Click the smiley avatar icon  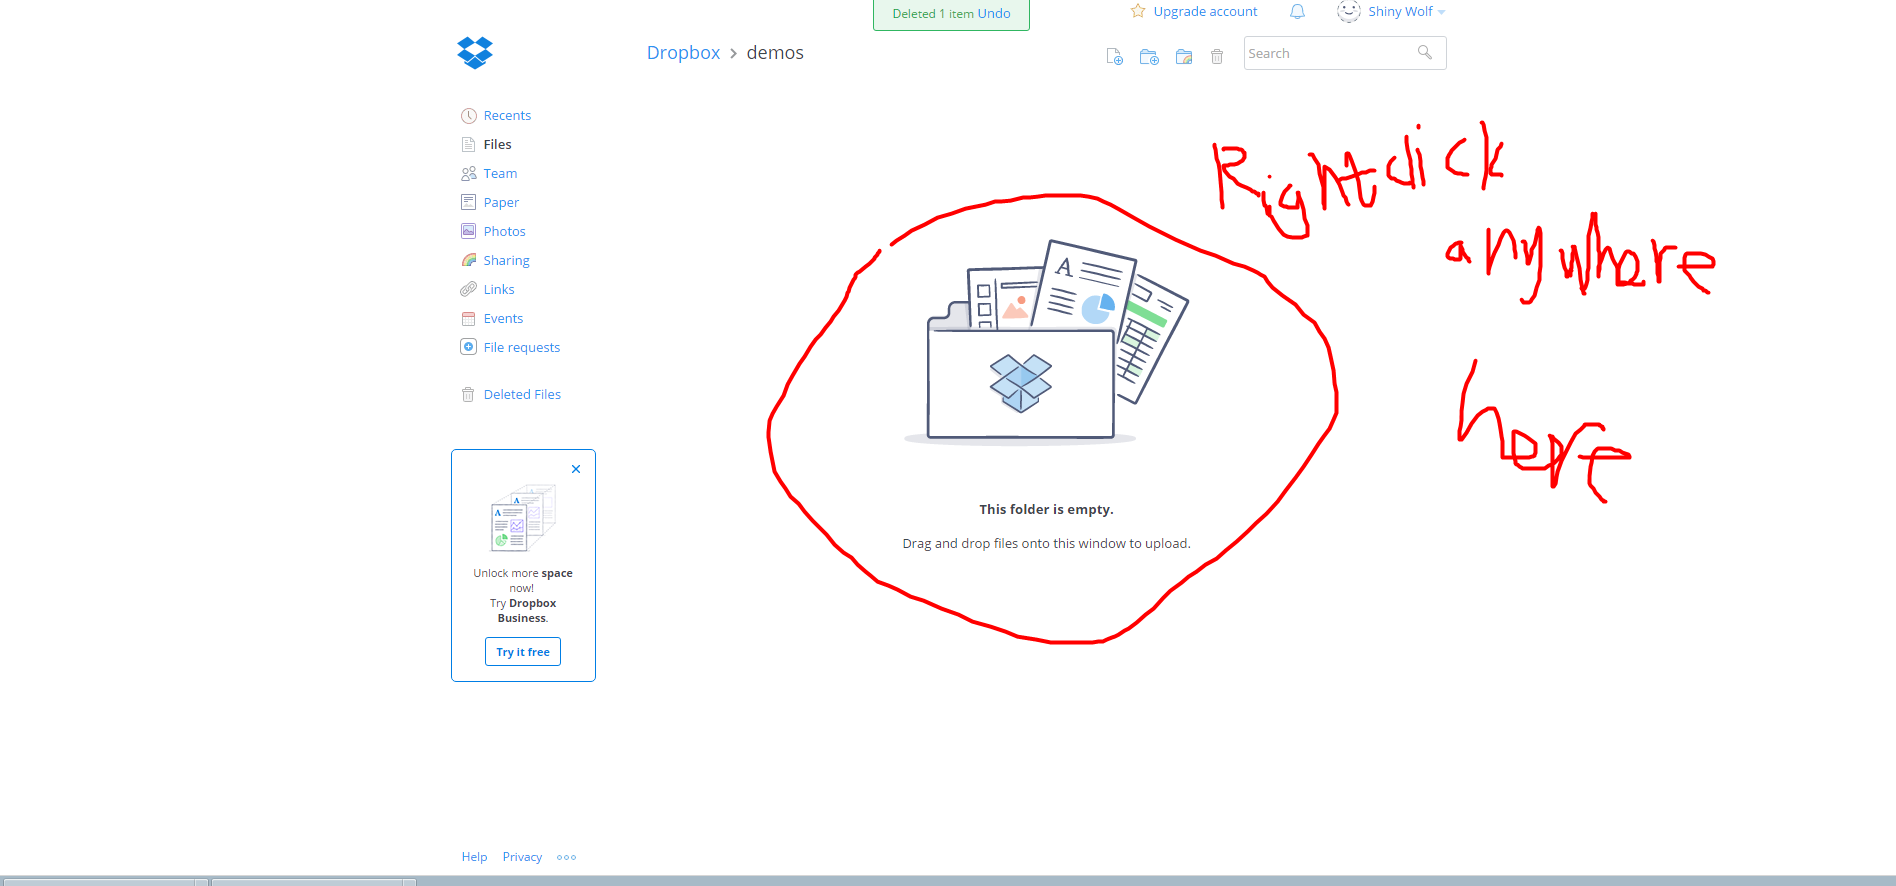(1349, 11)
